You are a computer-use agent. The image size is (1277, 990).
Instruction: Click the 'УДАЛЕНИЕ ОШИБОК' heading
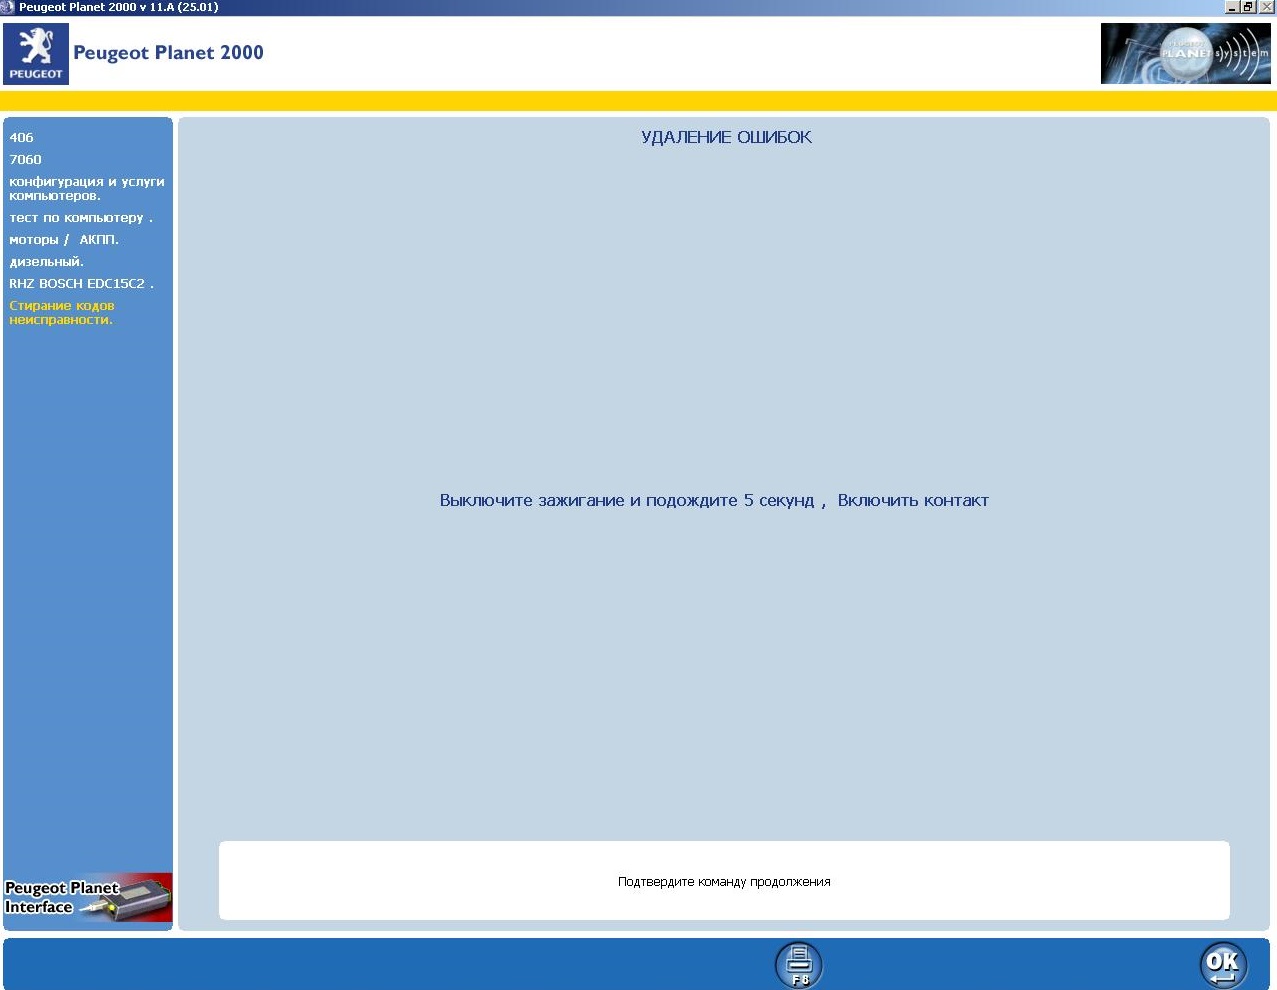click(726, 138)
